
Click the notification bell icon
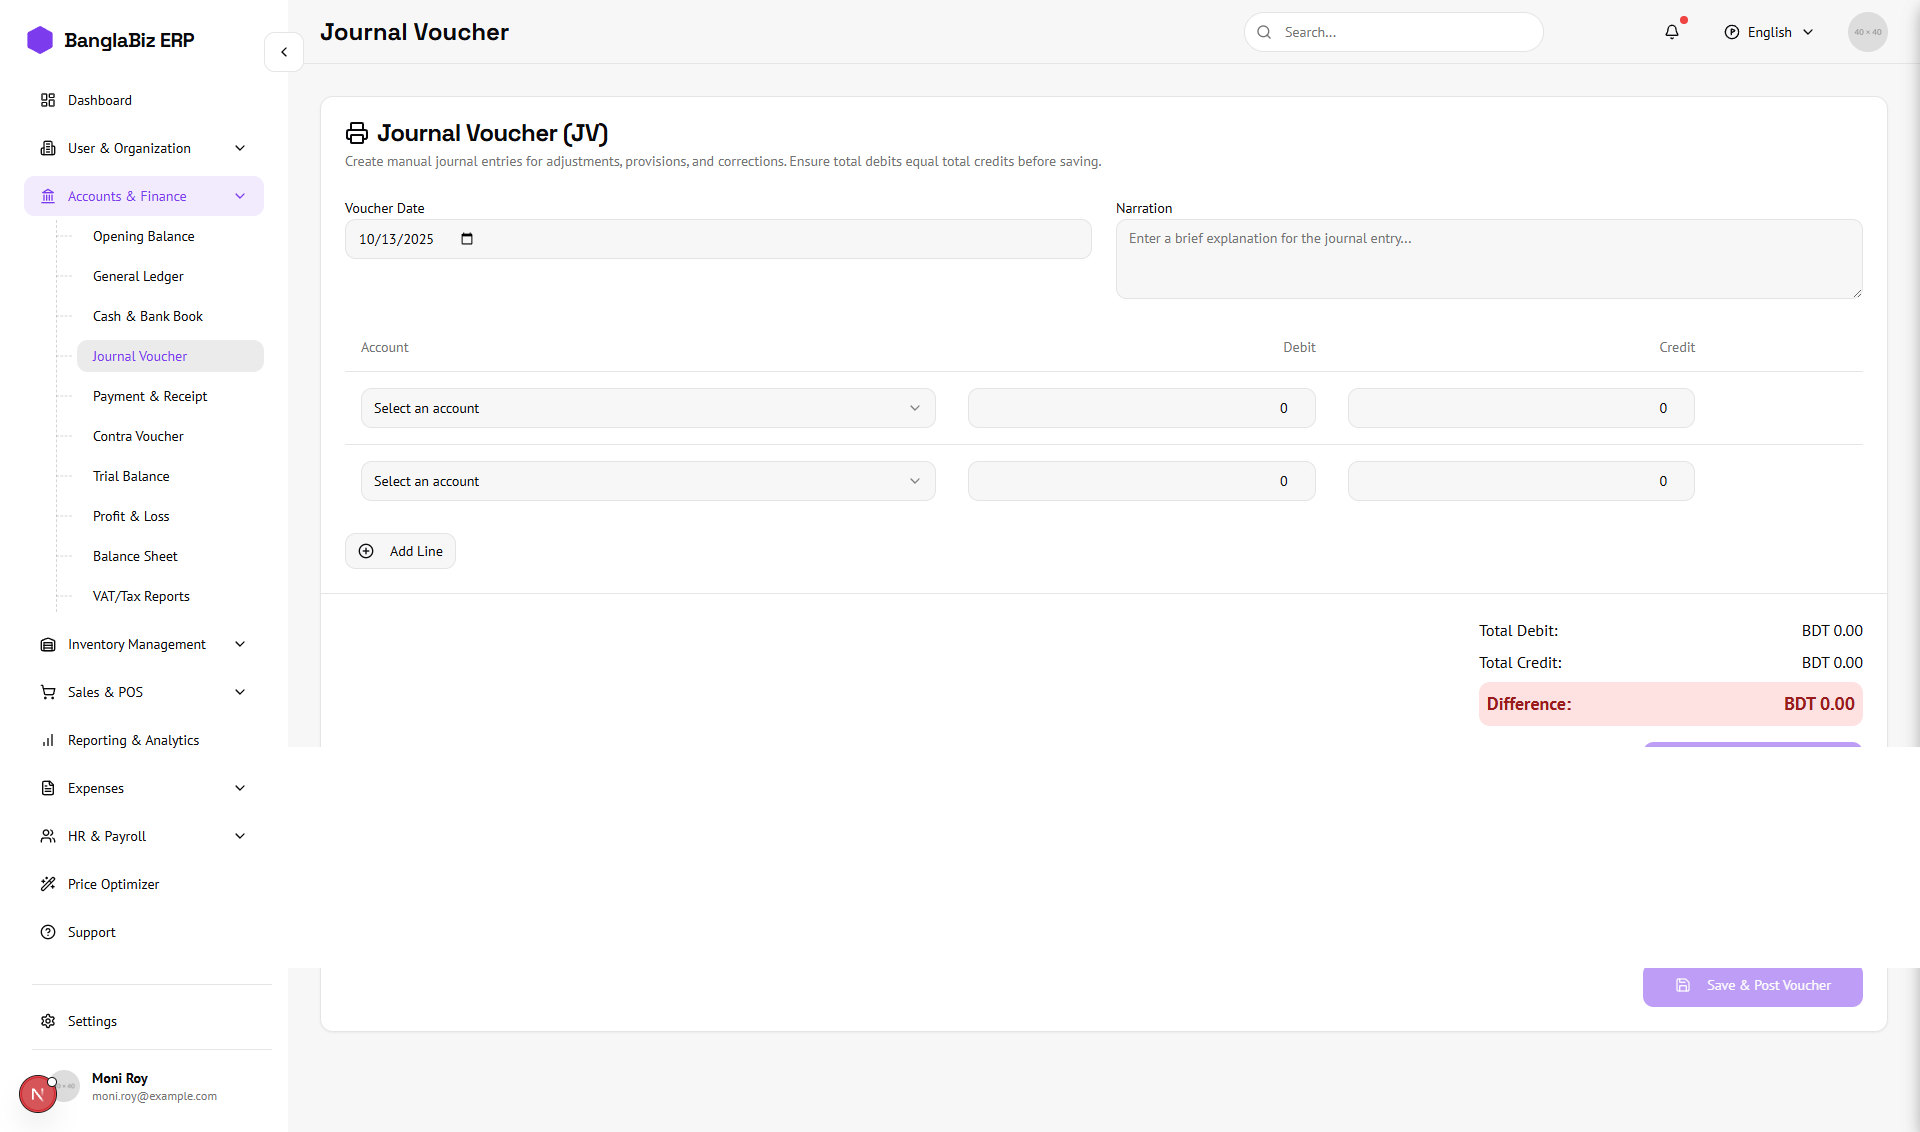click(x=1672, y=32)
